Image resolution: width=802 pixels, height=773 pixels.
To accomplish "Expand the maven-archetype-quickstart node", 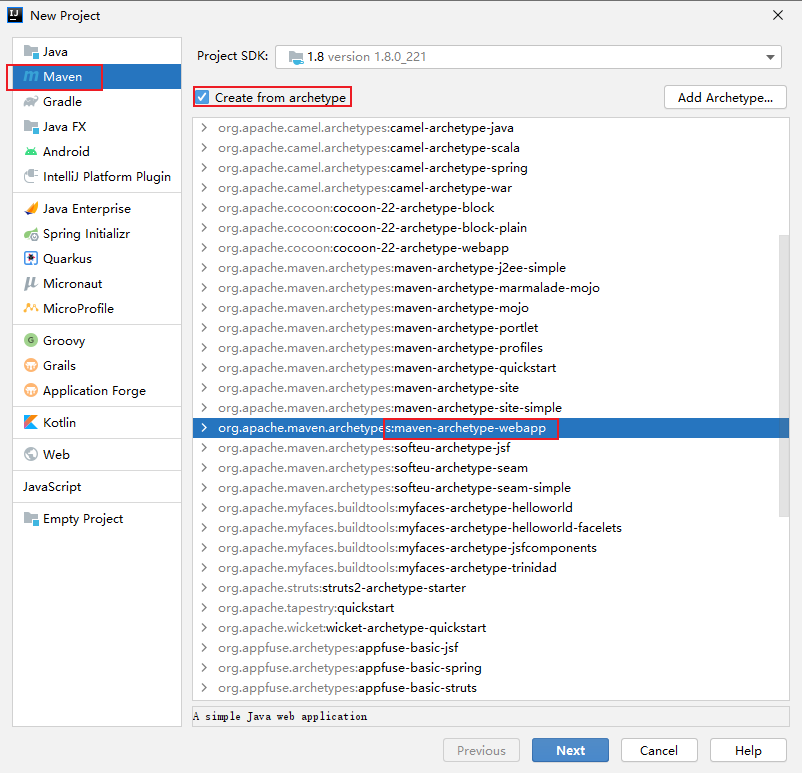I will point(205,368).
